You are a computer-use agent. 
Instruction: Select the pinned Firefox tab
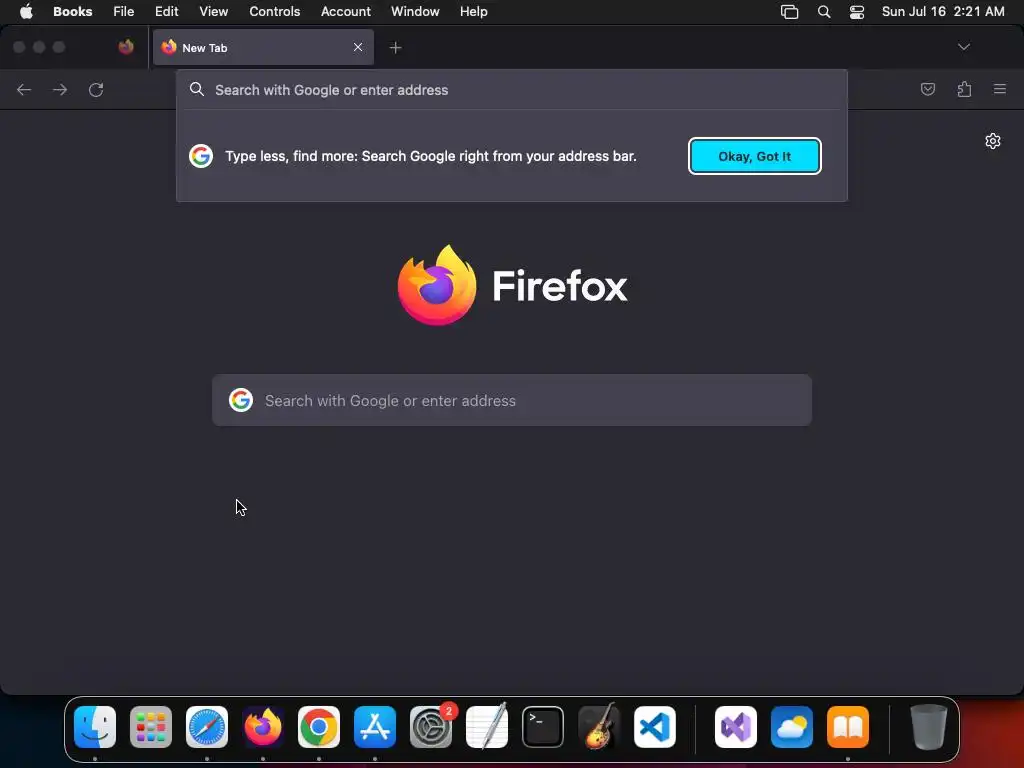(126, 47)
